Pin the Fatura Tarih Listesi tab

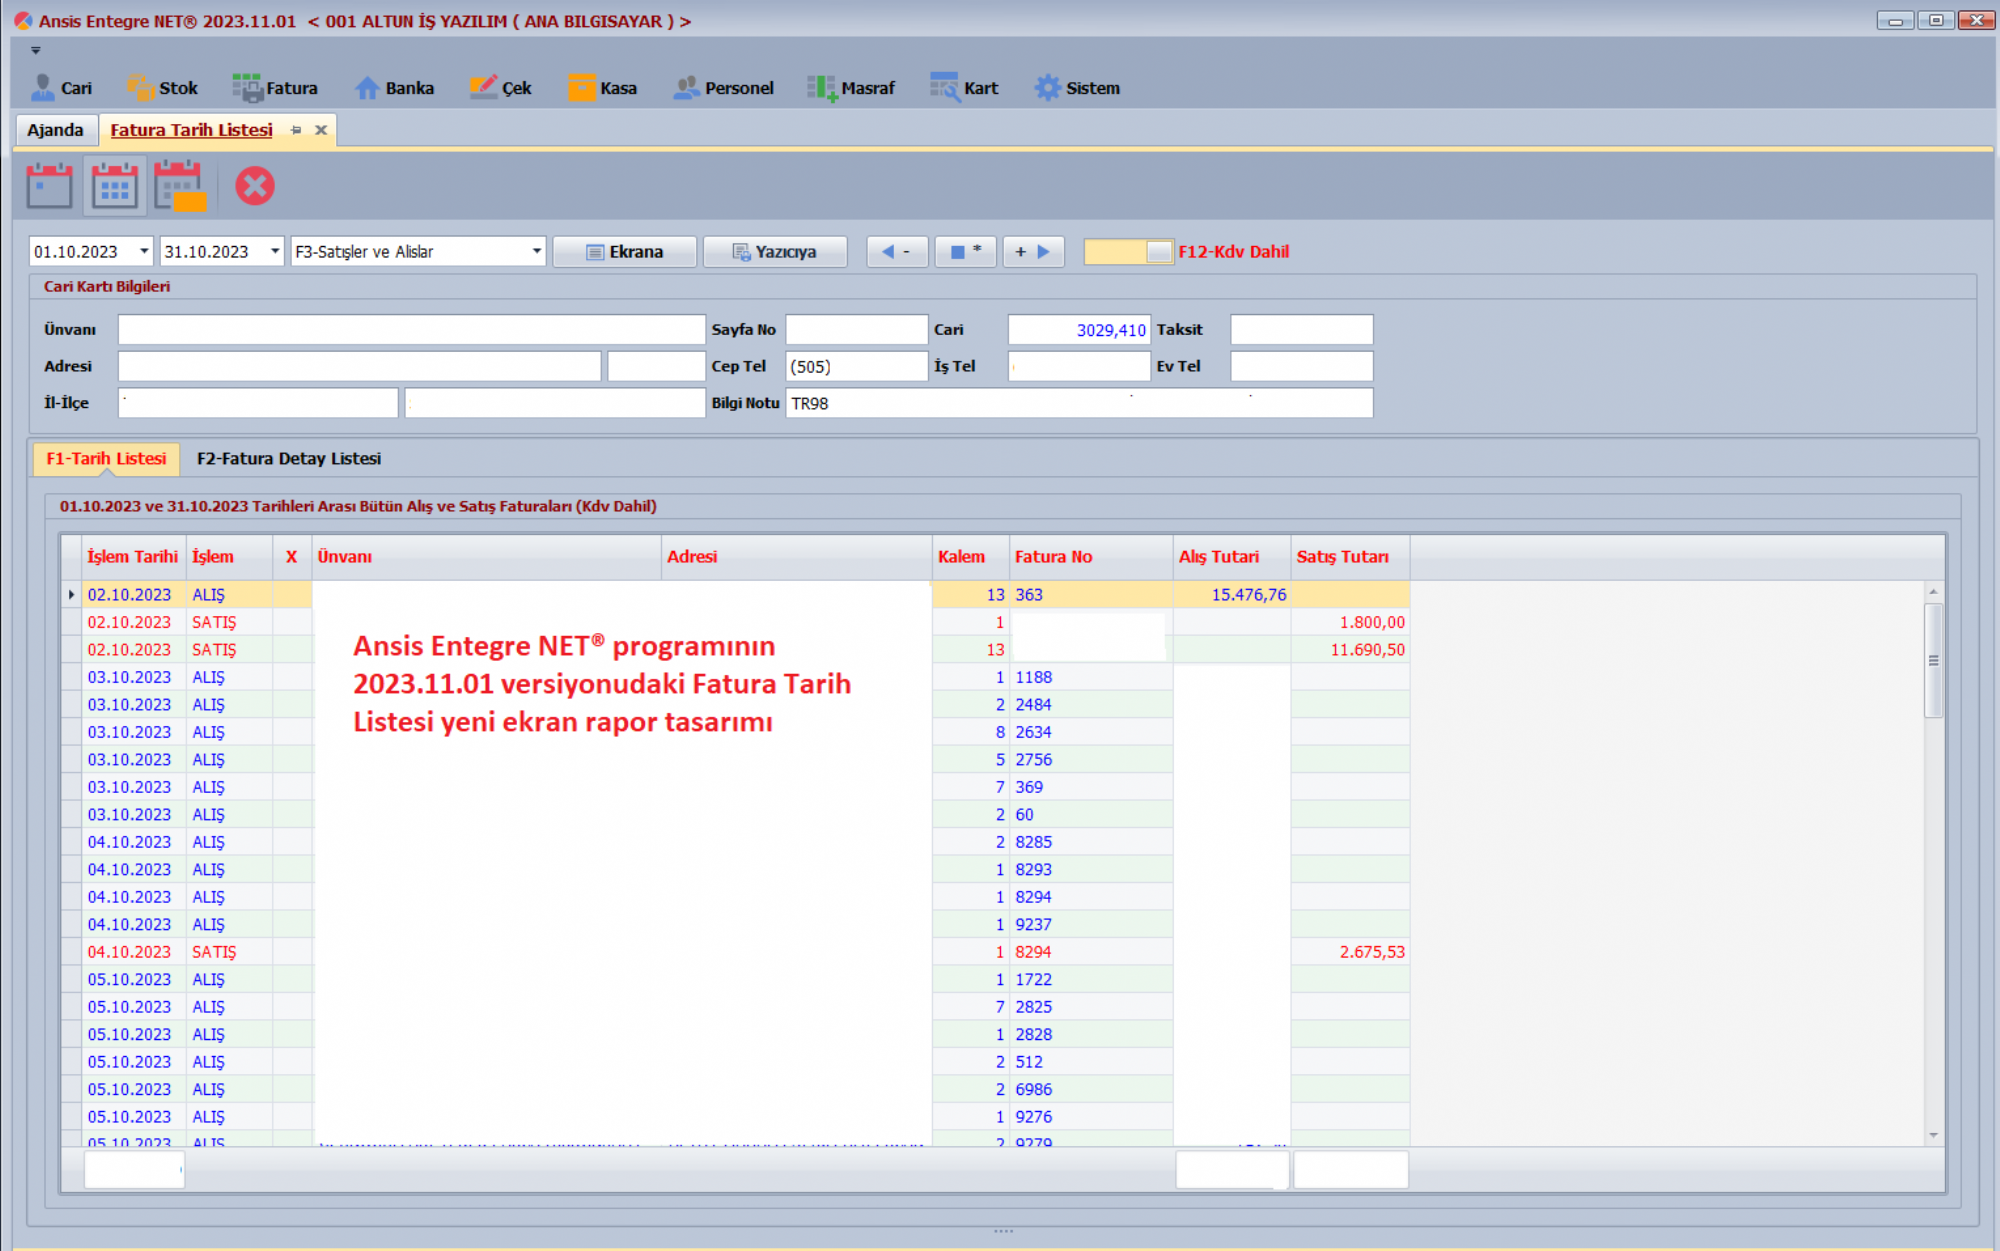click(x=296, y=130)
